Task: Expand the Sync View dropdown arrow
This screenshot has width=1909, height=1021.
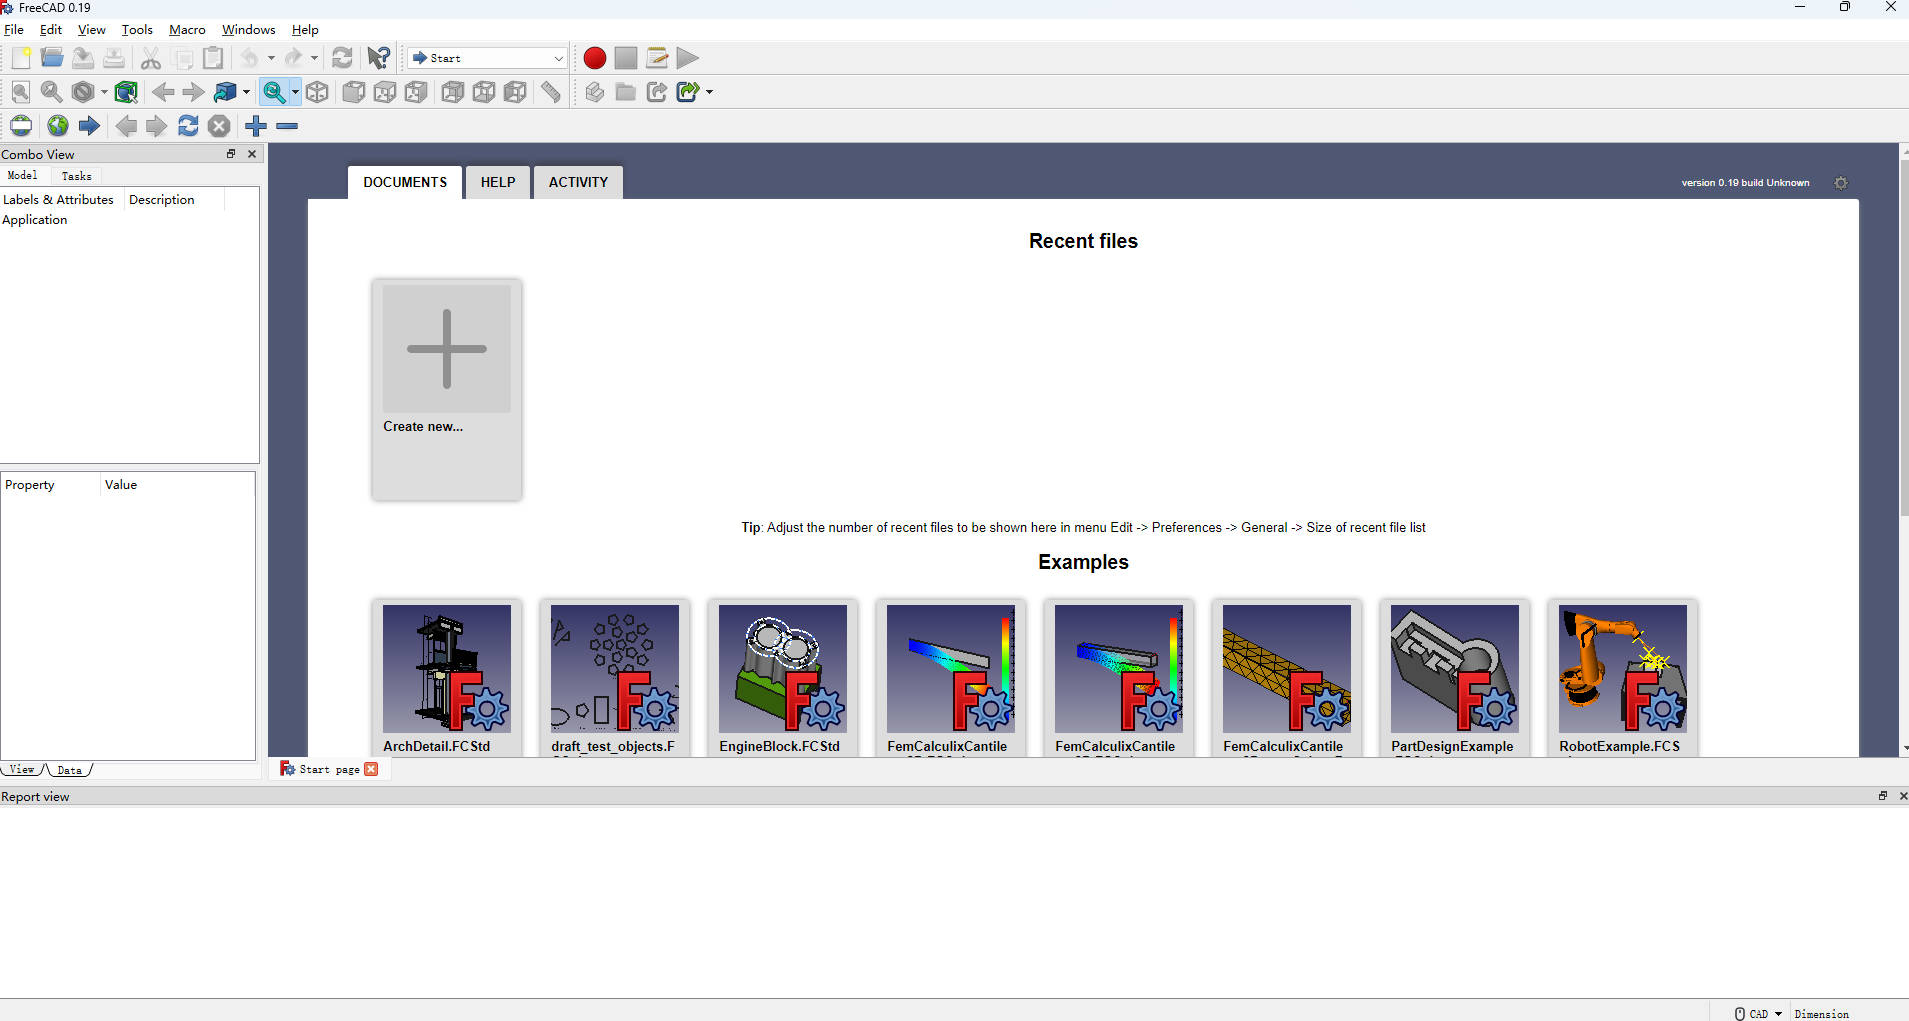Action: pyautogui.click(x=246, y=92)
